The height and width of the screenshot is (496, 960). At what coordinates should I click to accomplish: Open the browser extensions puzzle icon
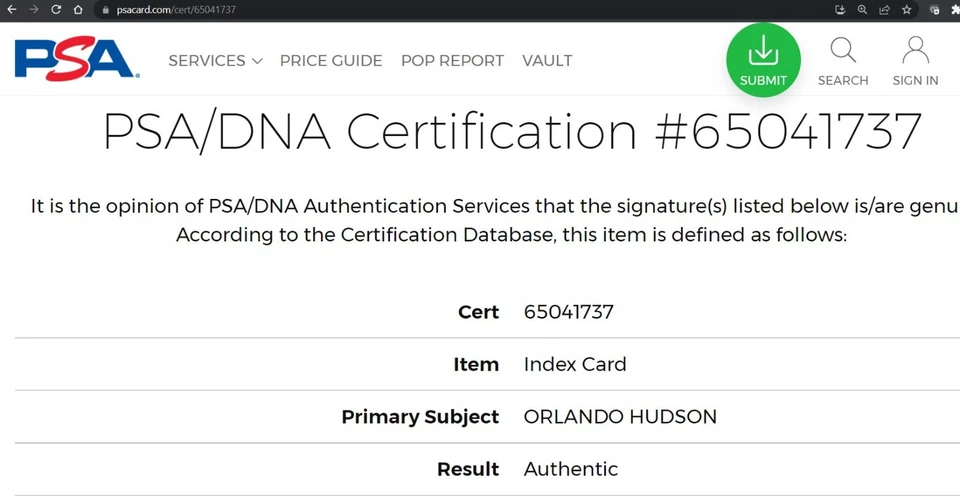[x=956, y=9]
